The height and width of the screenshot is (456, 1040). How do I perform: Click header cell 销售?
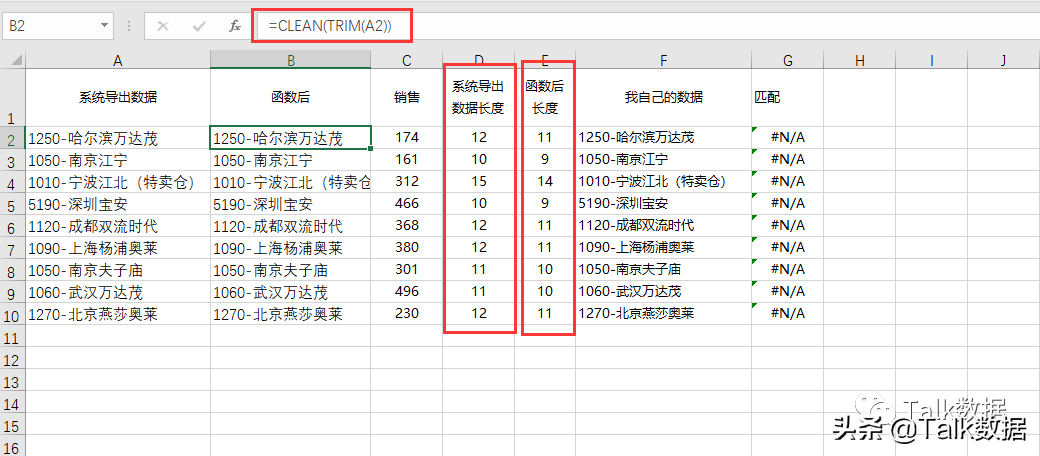pos(407,97)
